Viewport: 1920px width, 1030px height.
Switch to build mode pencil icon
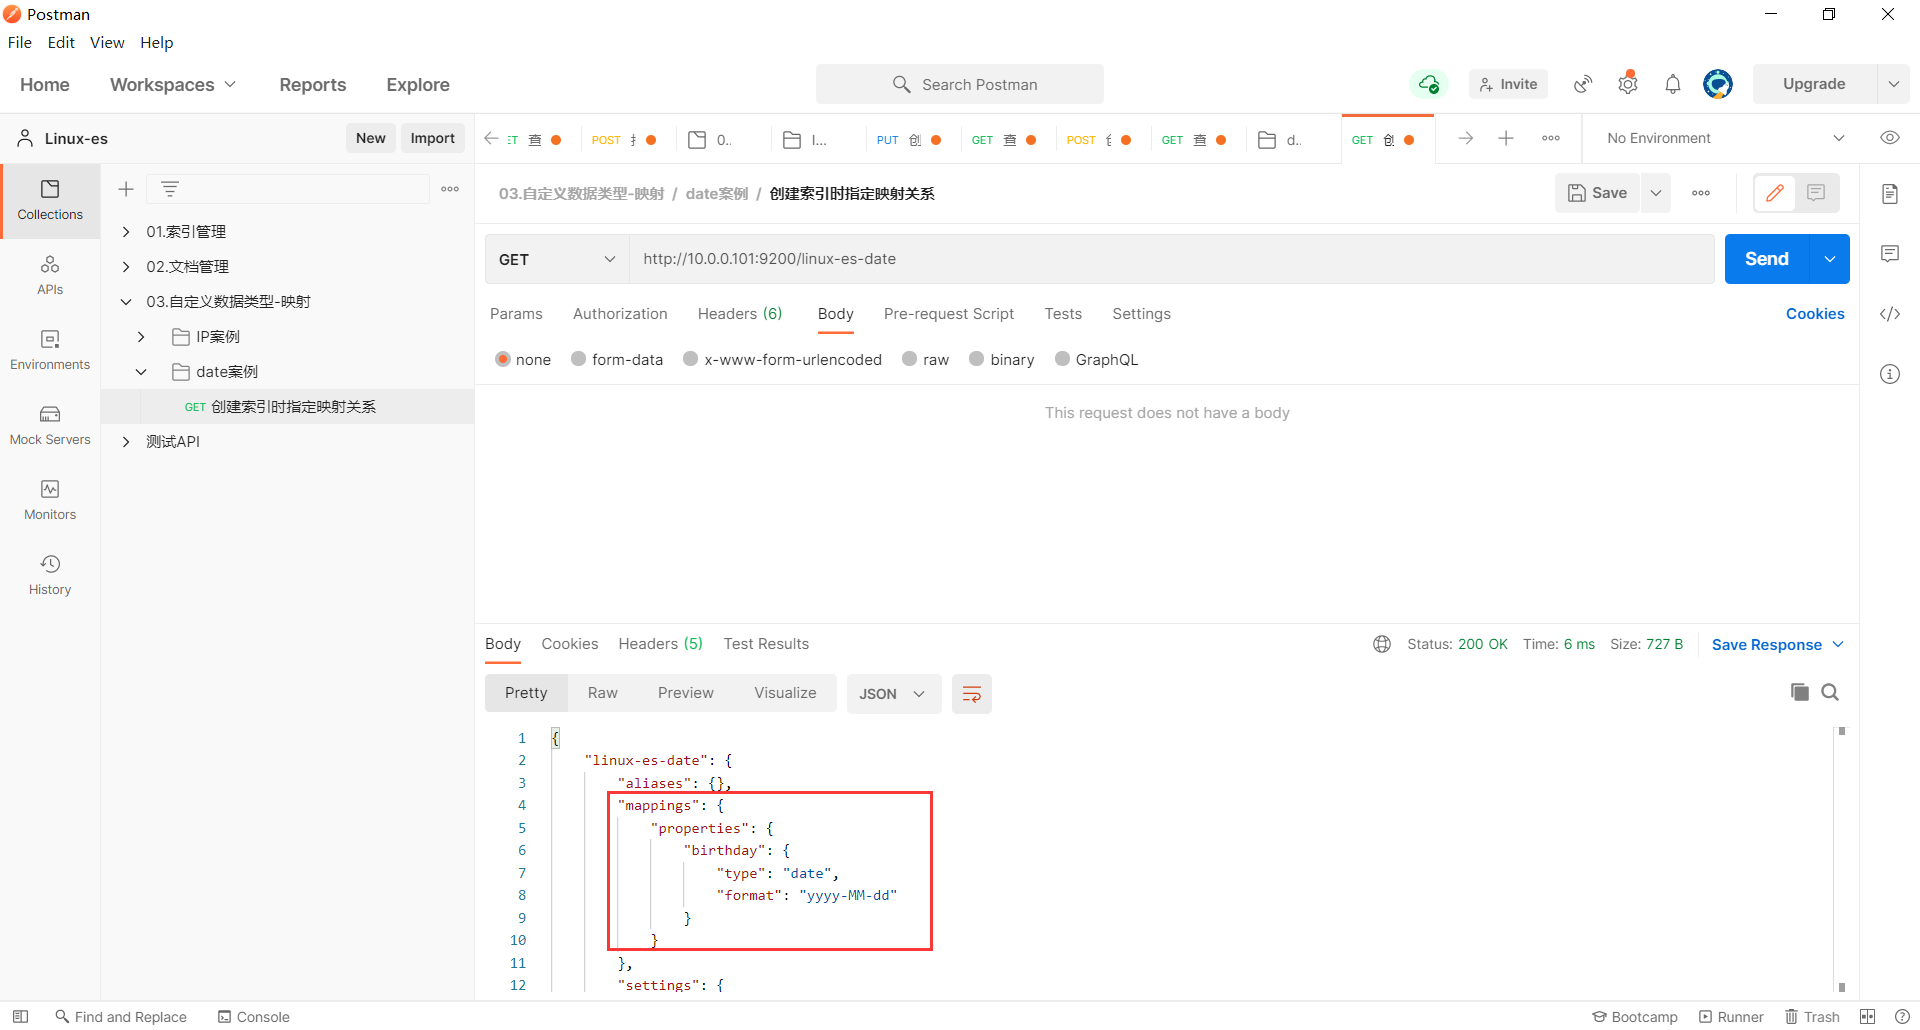click(1775, 193)
